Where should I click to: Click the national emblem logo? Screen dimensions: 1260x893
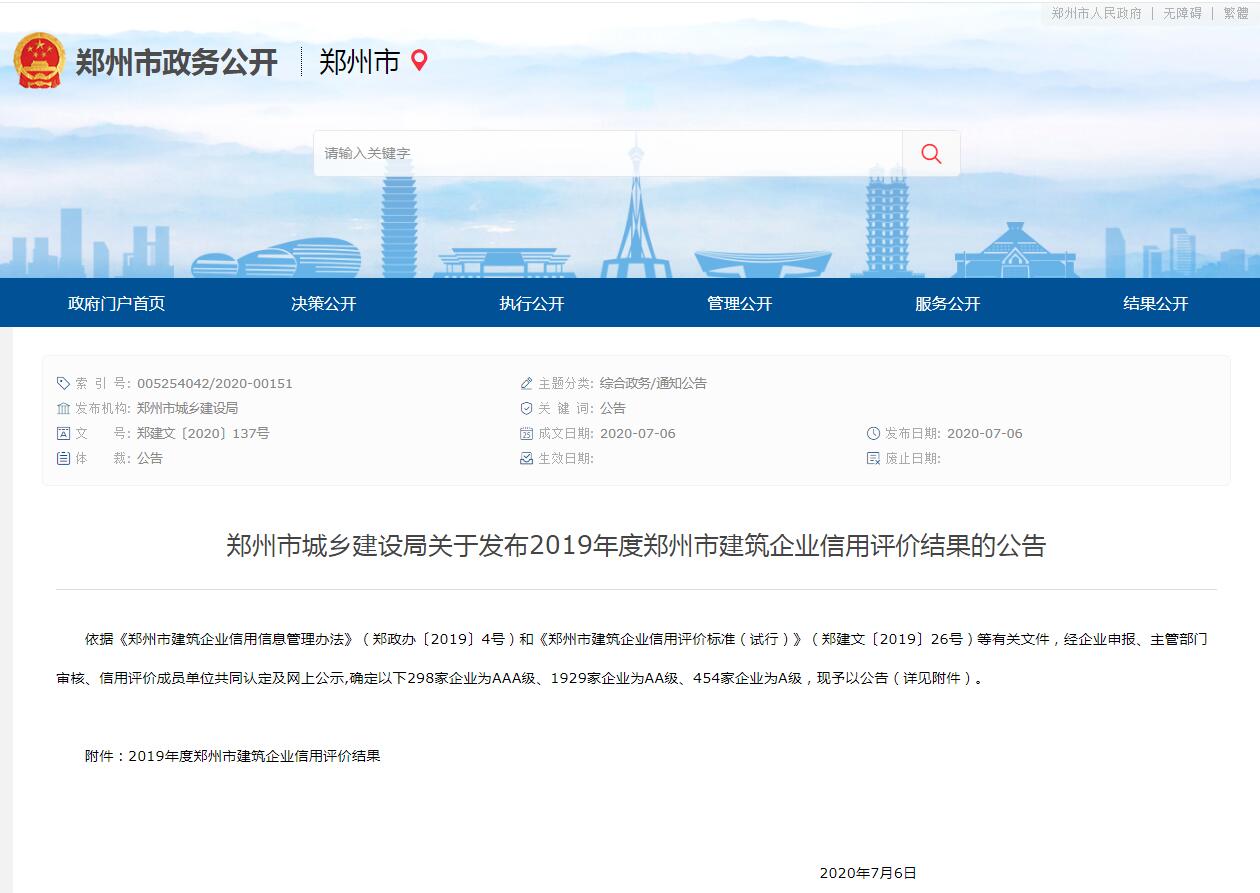39,61
